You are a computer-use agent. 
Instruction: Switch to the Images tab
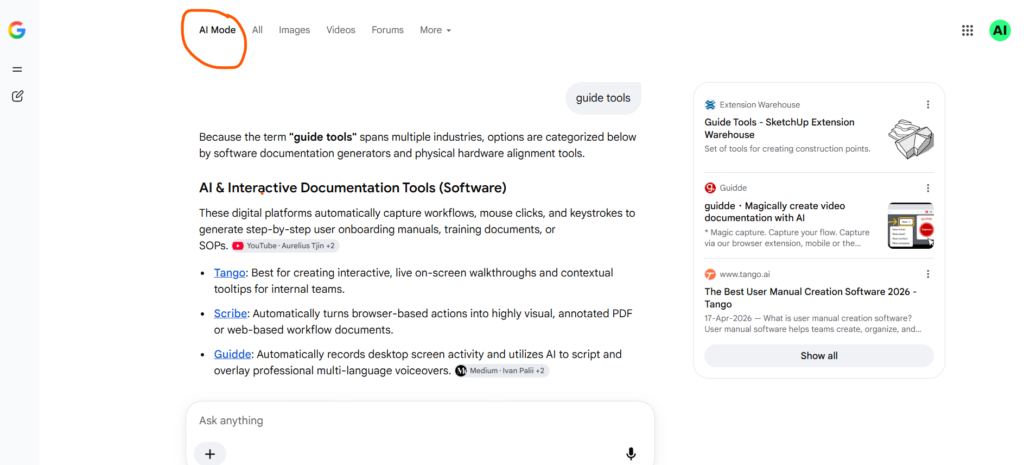(x=295, y=30)
